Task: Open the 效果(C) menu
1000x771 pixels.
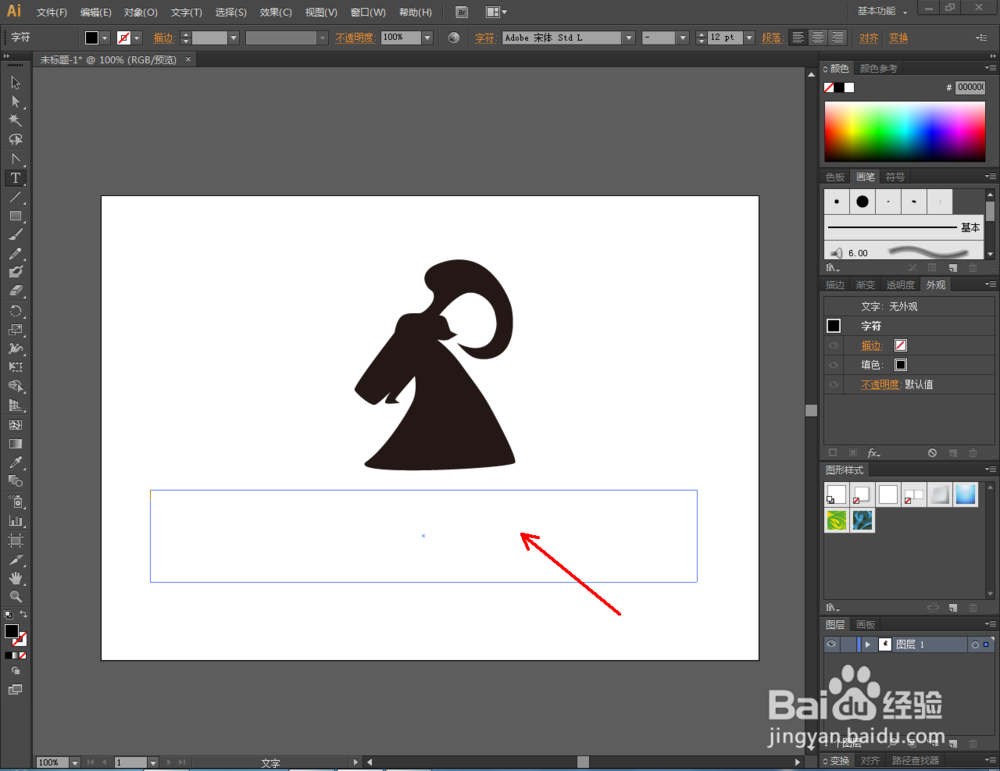Action: [276, 12]
